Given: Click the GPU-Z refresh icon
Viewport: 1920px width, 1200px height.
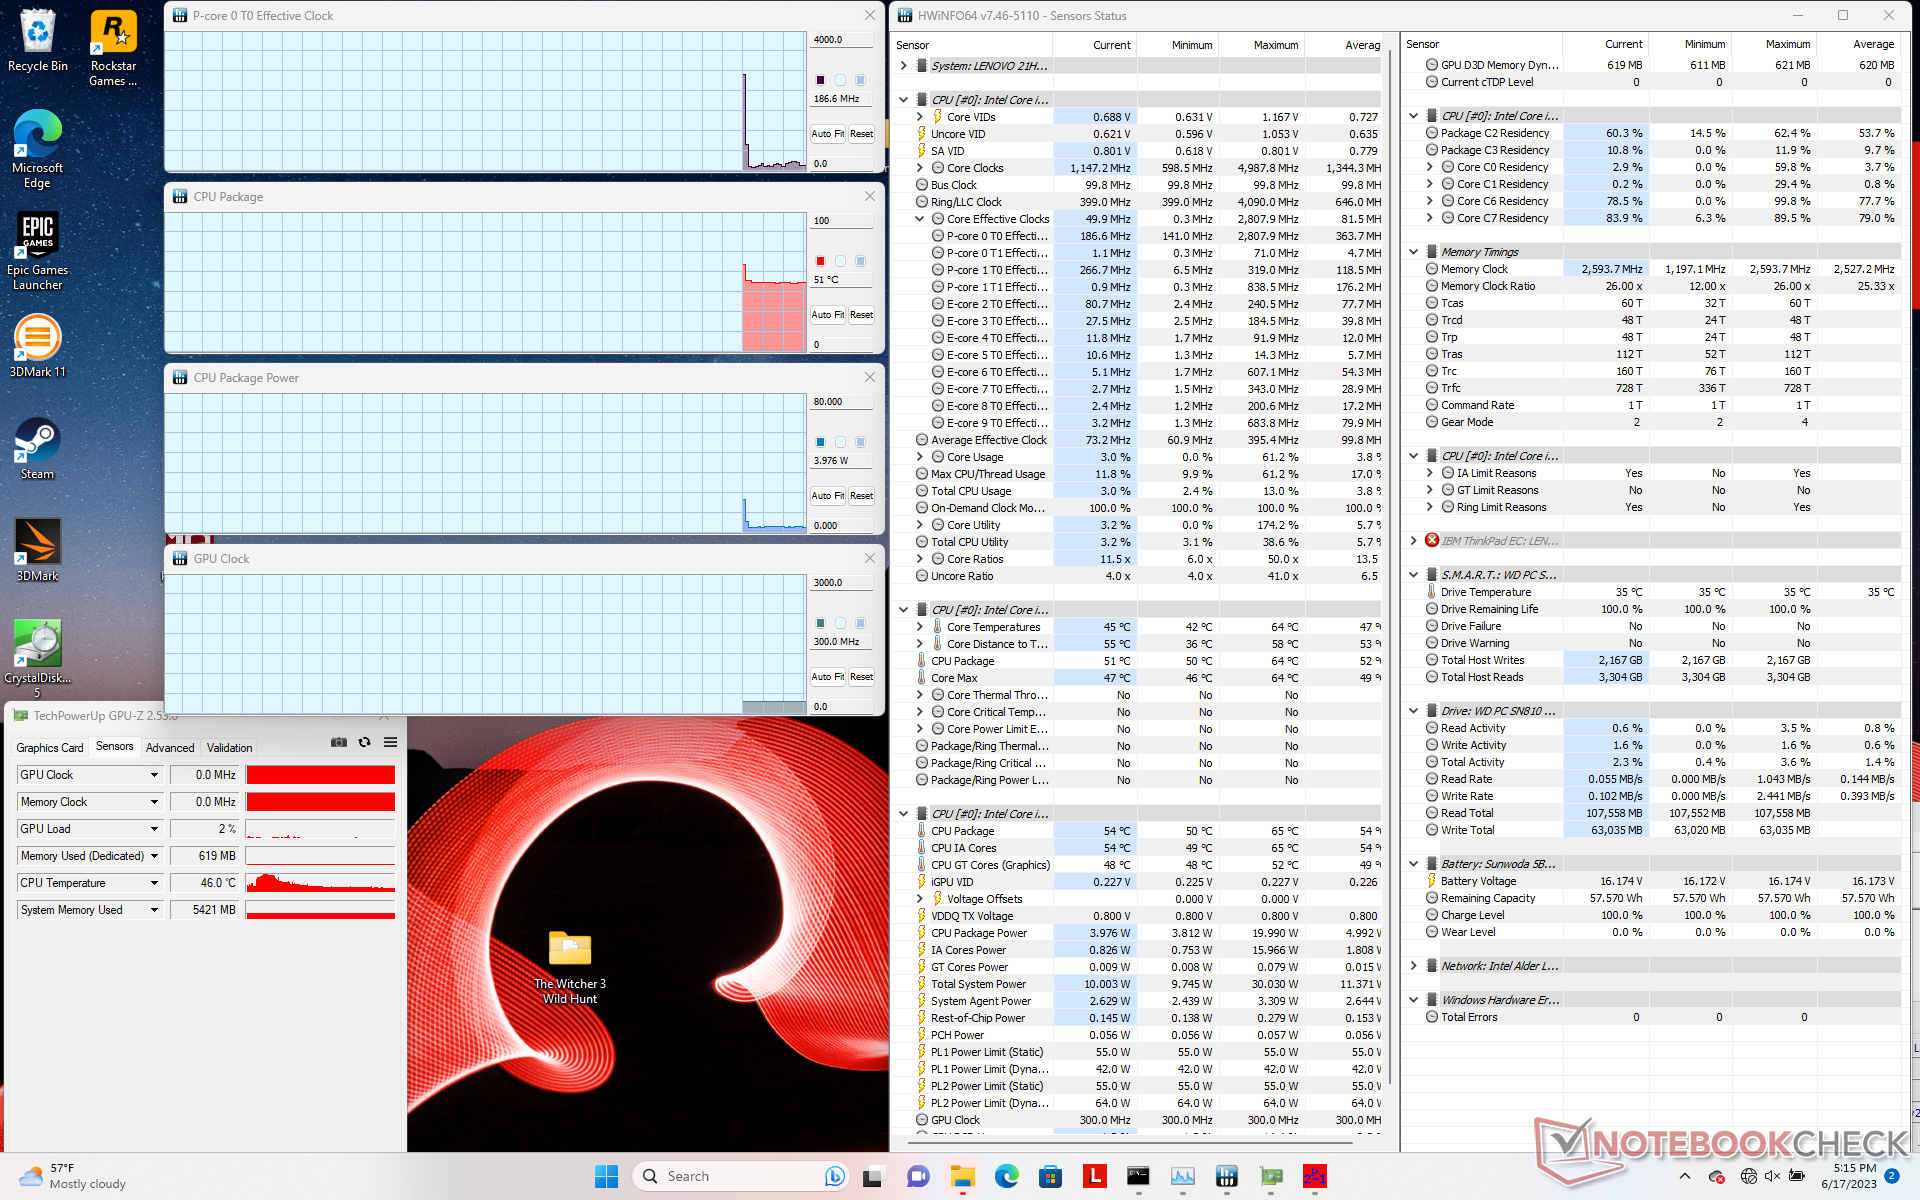Looking at the screenshot, I should [365, 743].
